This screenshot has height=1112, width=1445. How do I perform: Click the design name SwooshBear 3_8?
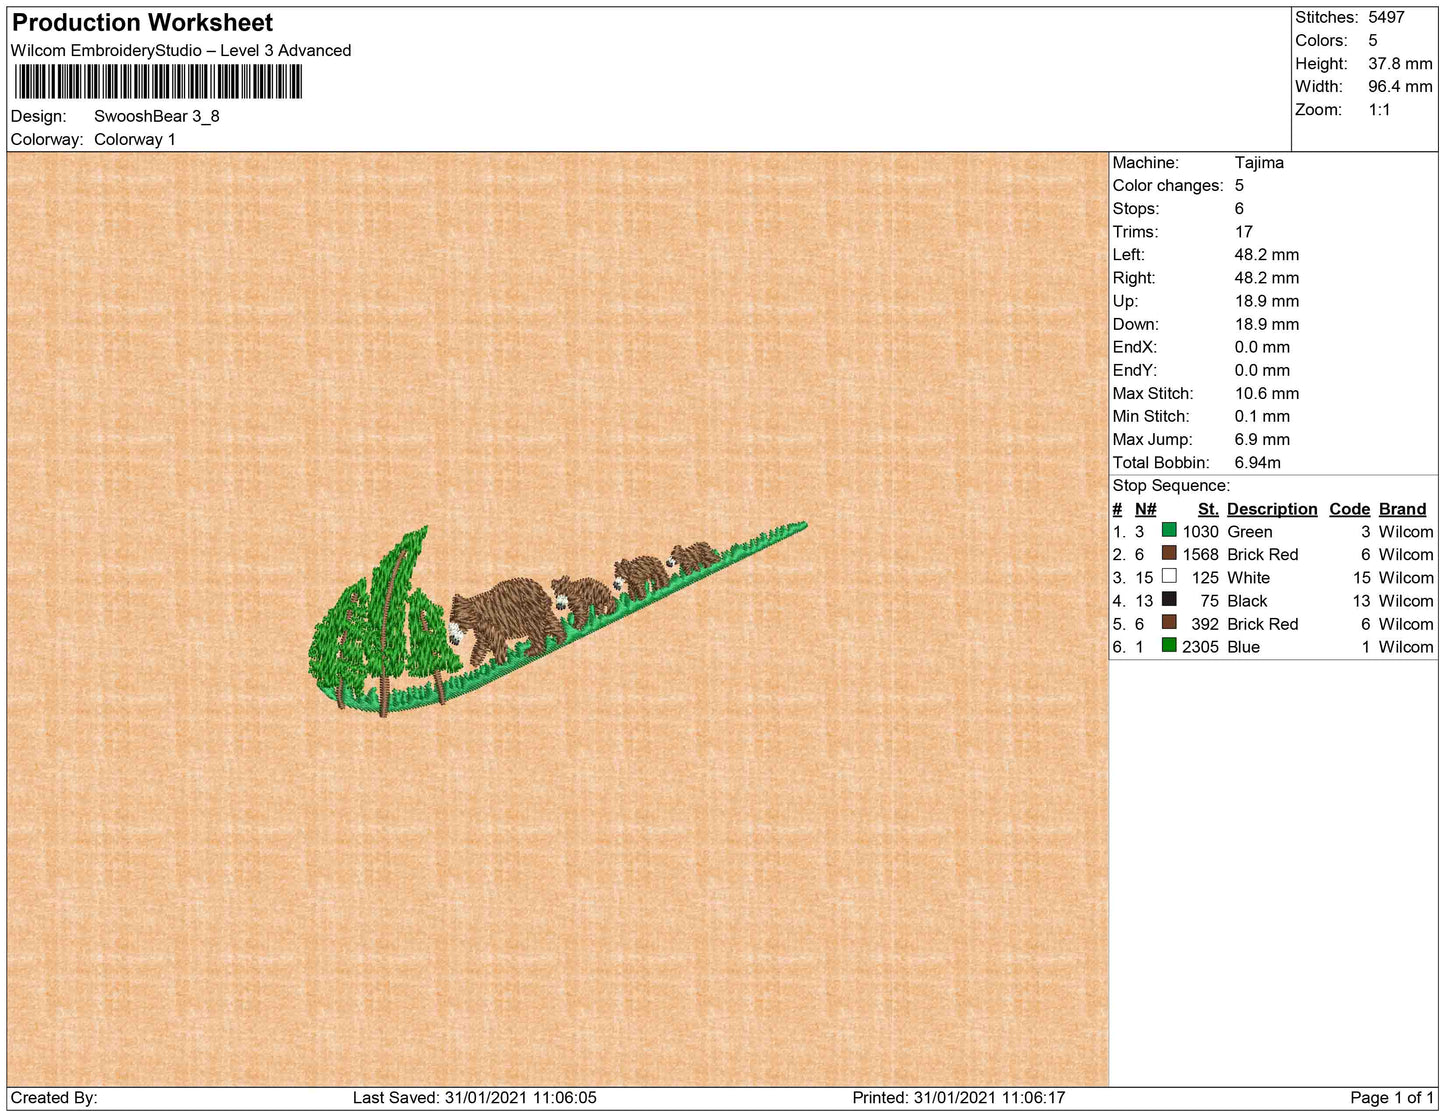pyautogui.click(x=156, y=116)
